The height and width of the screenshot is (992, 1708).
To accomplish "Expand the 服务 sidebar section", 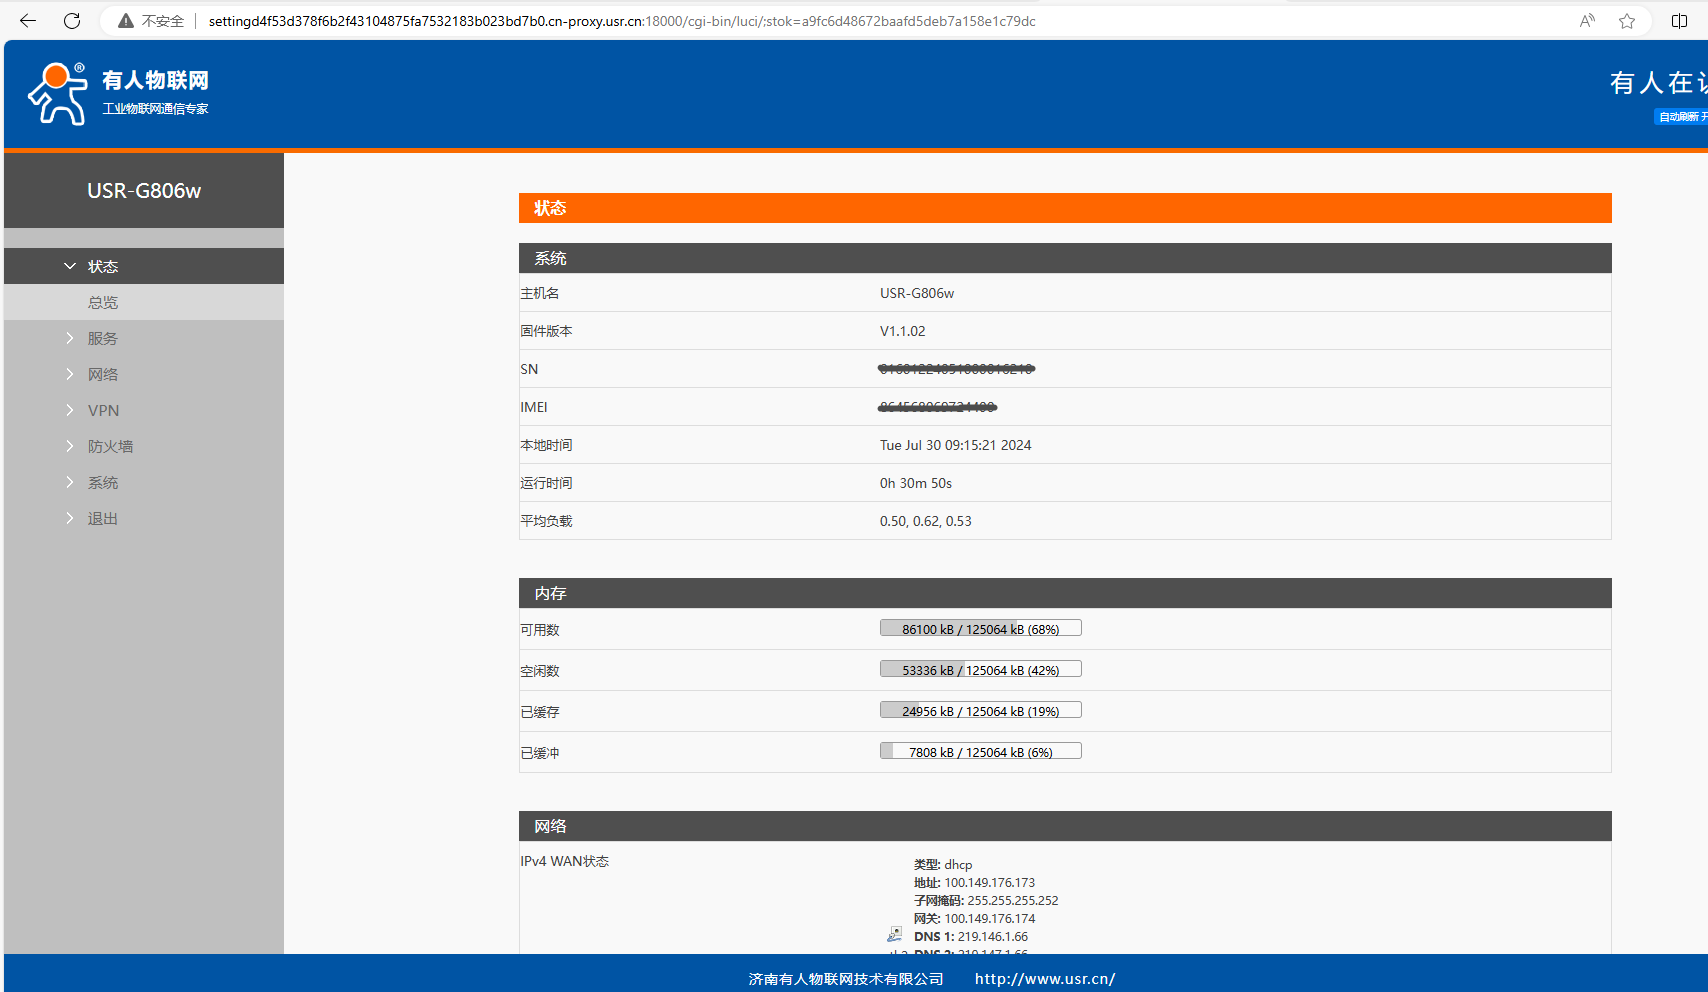I will [x=102, y=338].
